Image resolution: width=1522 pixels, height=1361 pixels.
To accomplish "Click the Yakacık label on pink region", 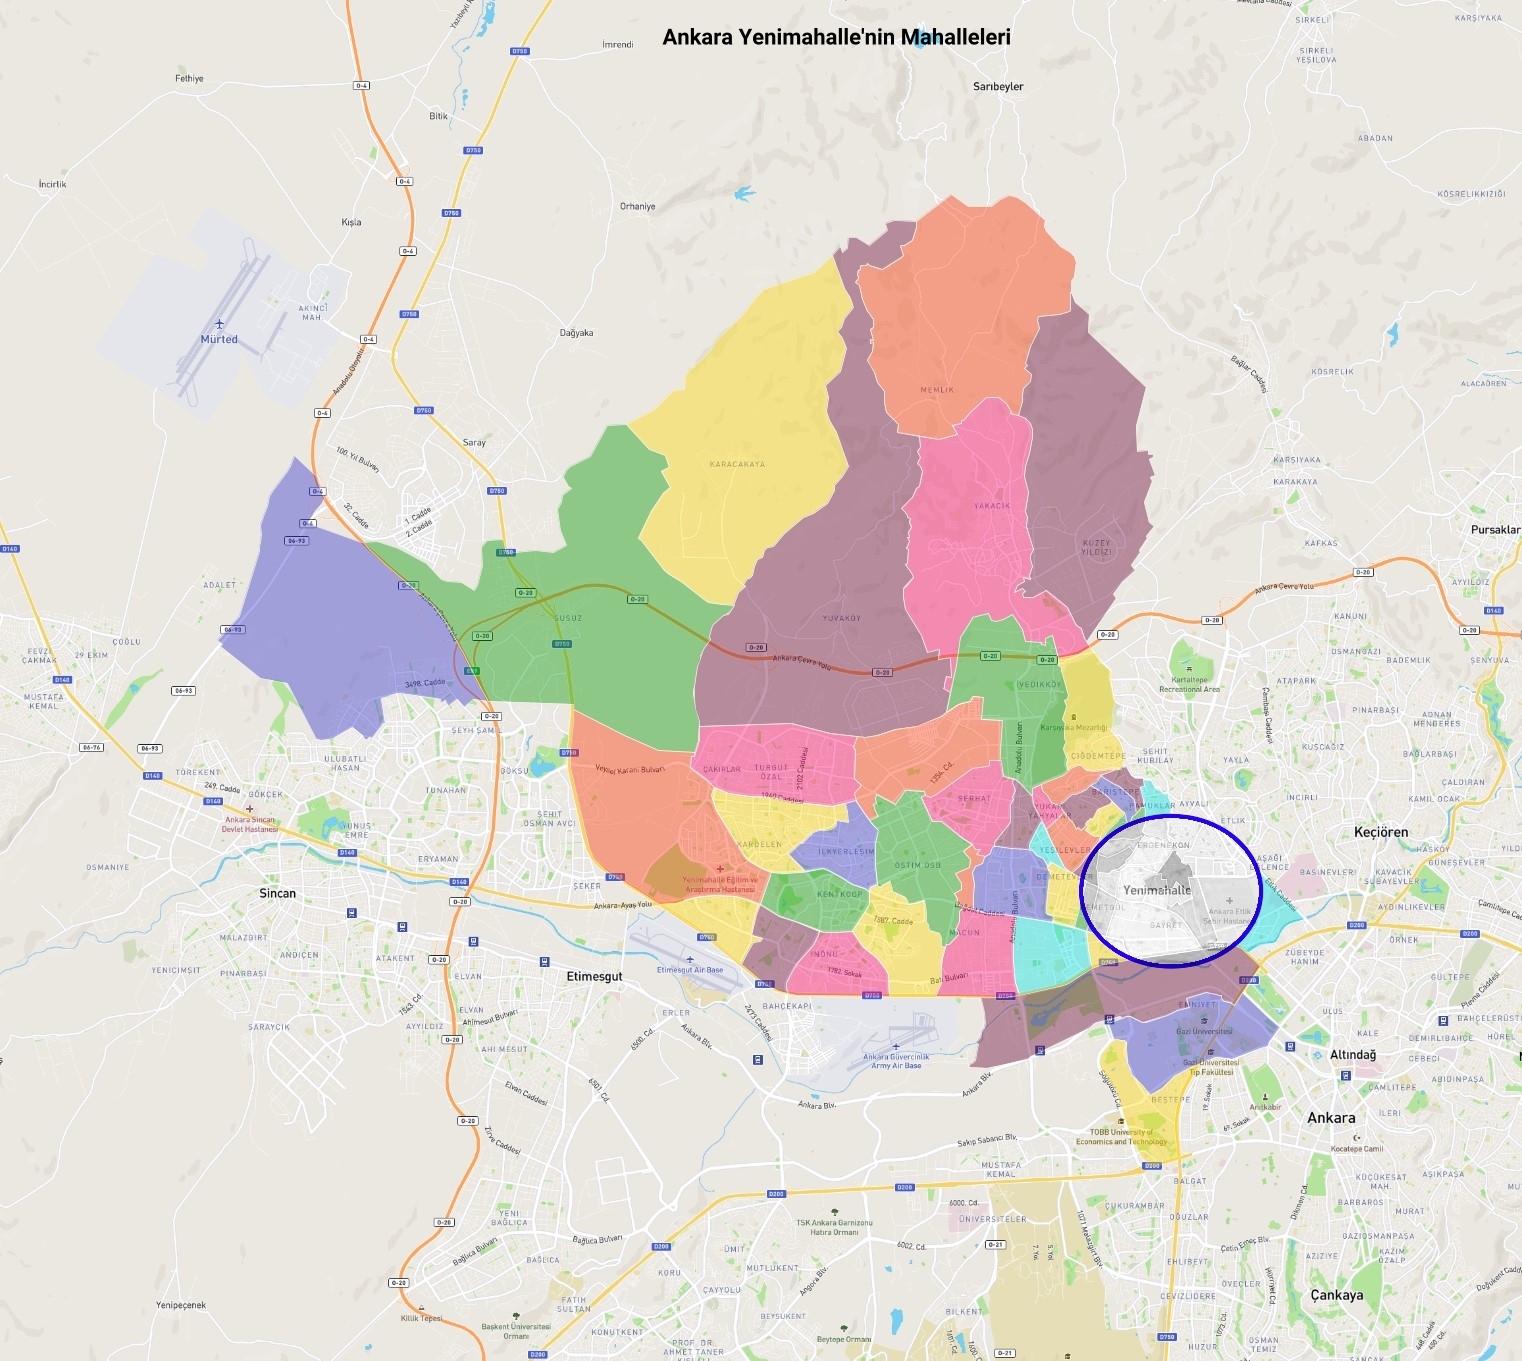I will (992, 506).
